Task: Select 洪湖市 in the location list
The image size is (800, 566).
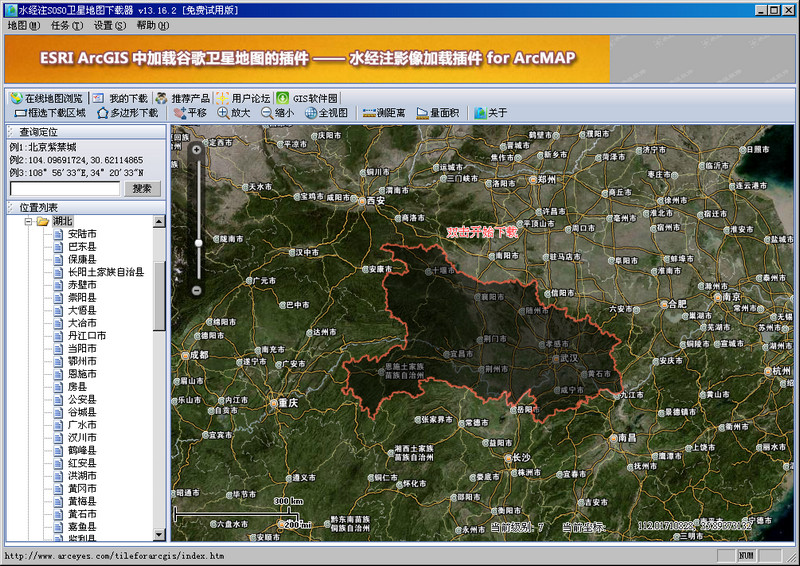Action: (82, 476)
